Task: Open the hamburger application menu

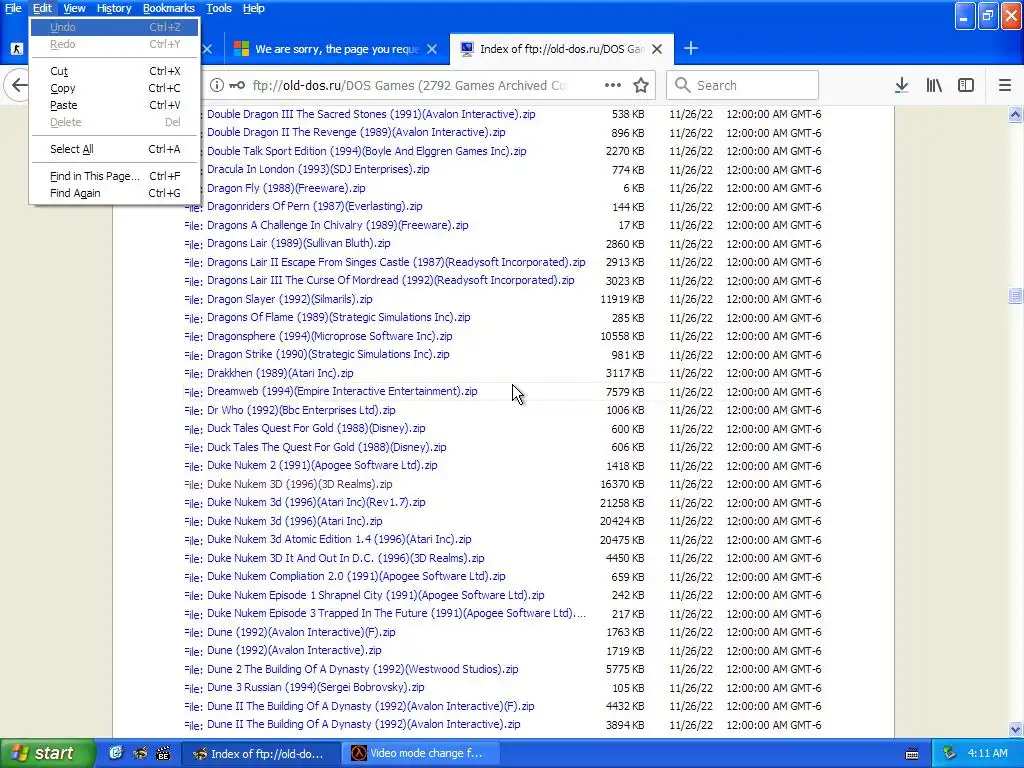Action: pyautogui.click(x=1005, y=86)
